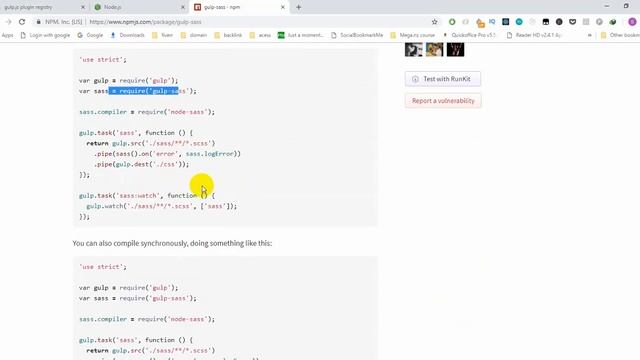Screen dimensions: 640x360
Task: Select the gulp-sass - npm tab
Action: [x=239, y=7]
